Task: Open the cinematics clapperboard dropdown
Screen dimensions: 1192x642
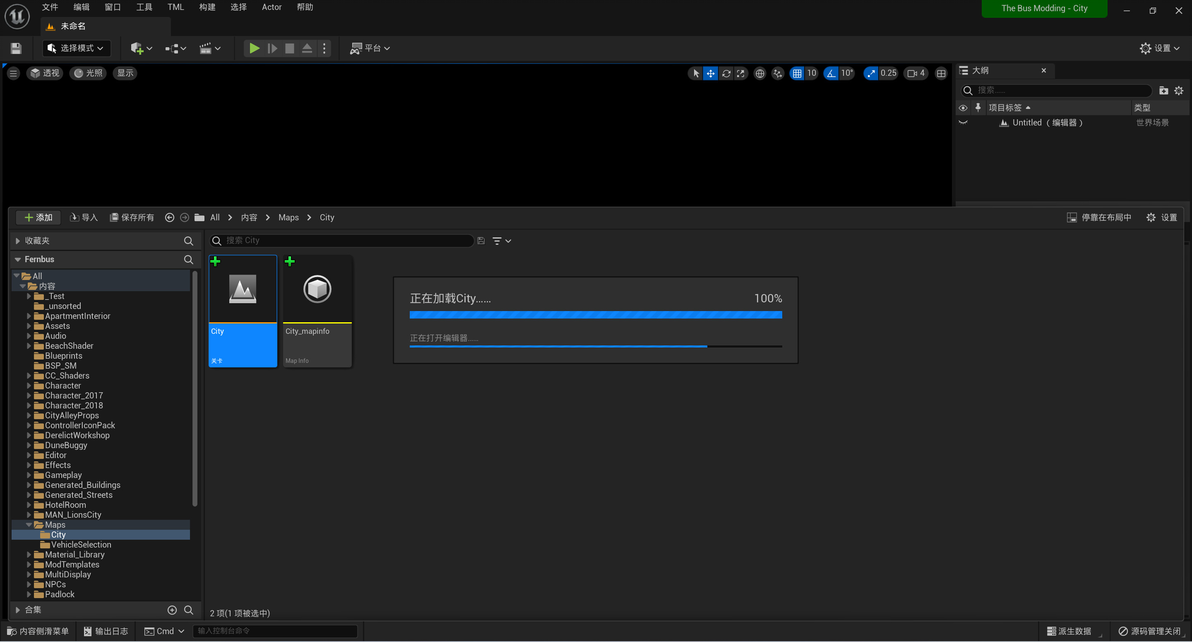Action: [210, 48]
